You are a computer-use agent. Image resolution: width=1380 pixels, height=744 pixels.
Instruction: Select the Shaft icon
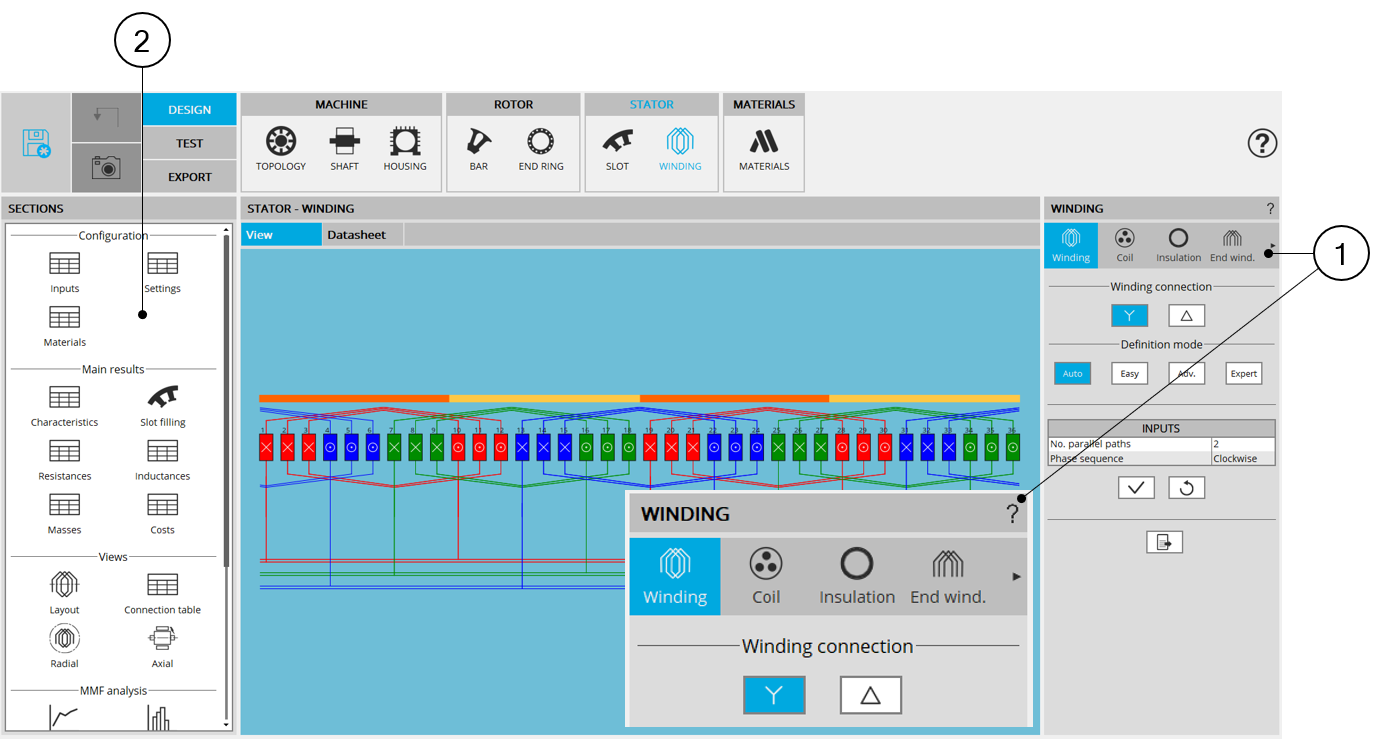click(344, 148)
